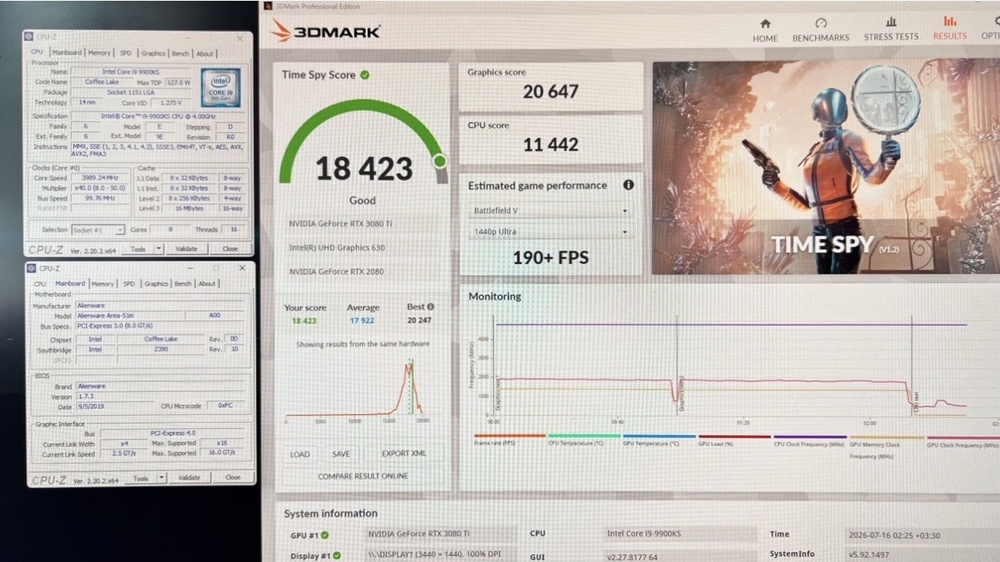Click Validate in the lower CPU-Z window
The height and width of the screenshot is (562, 1000).
189,477
